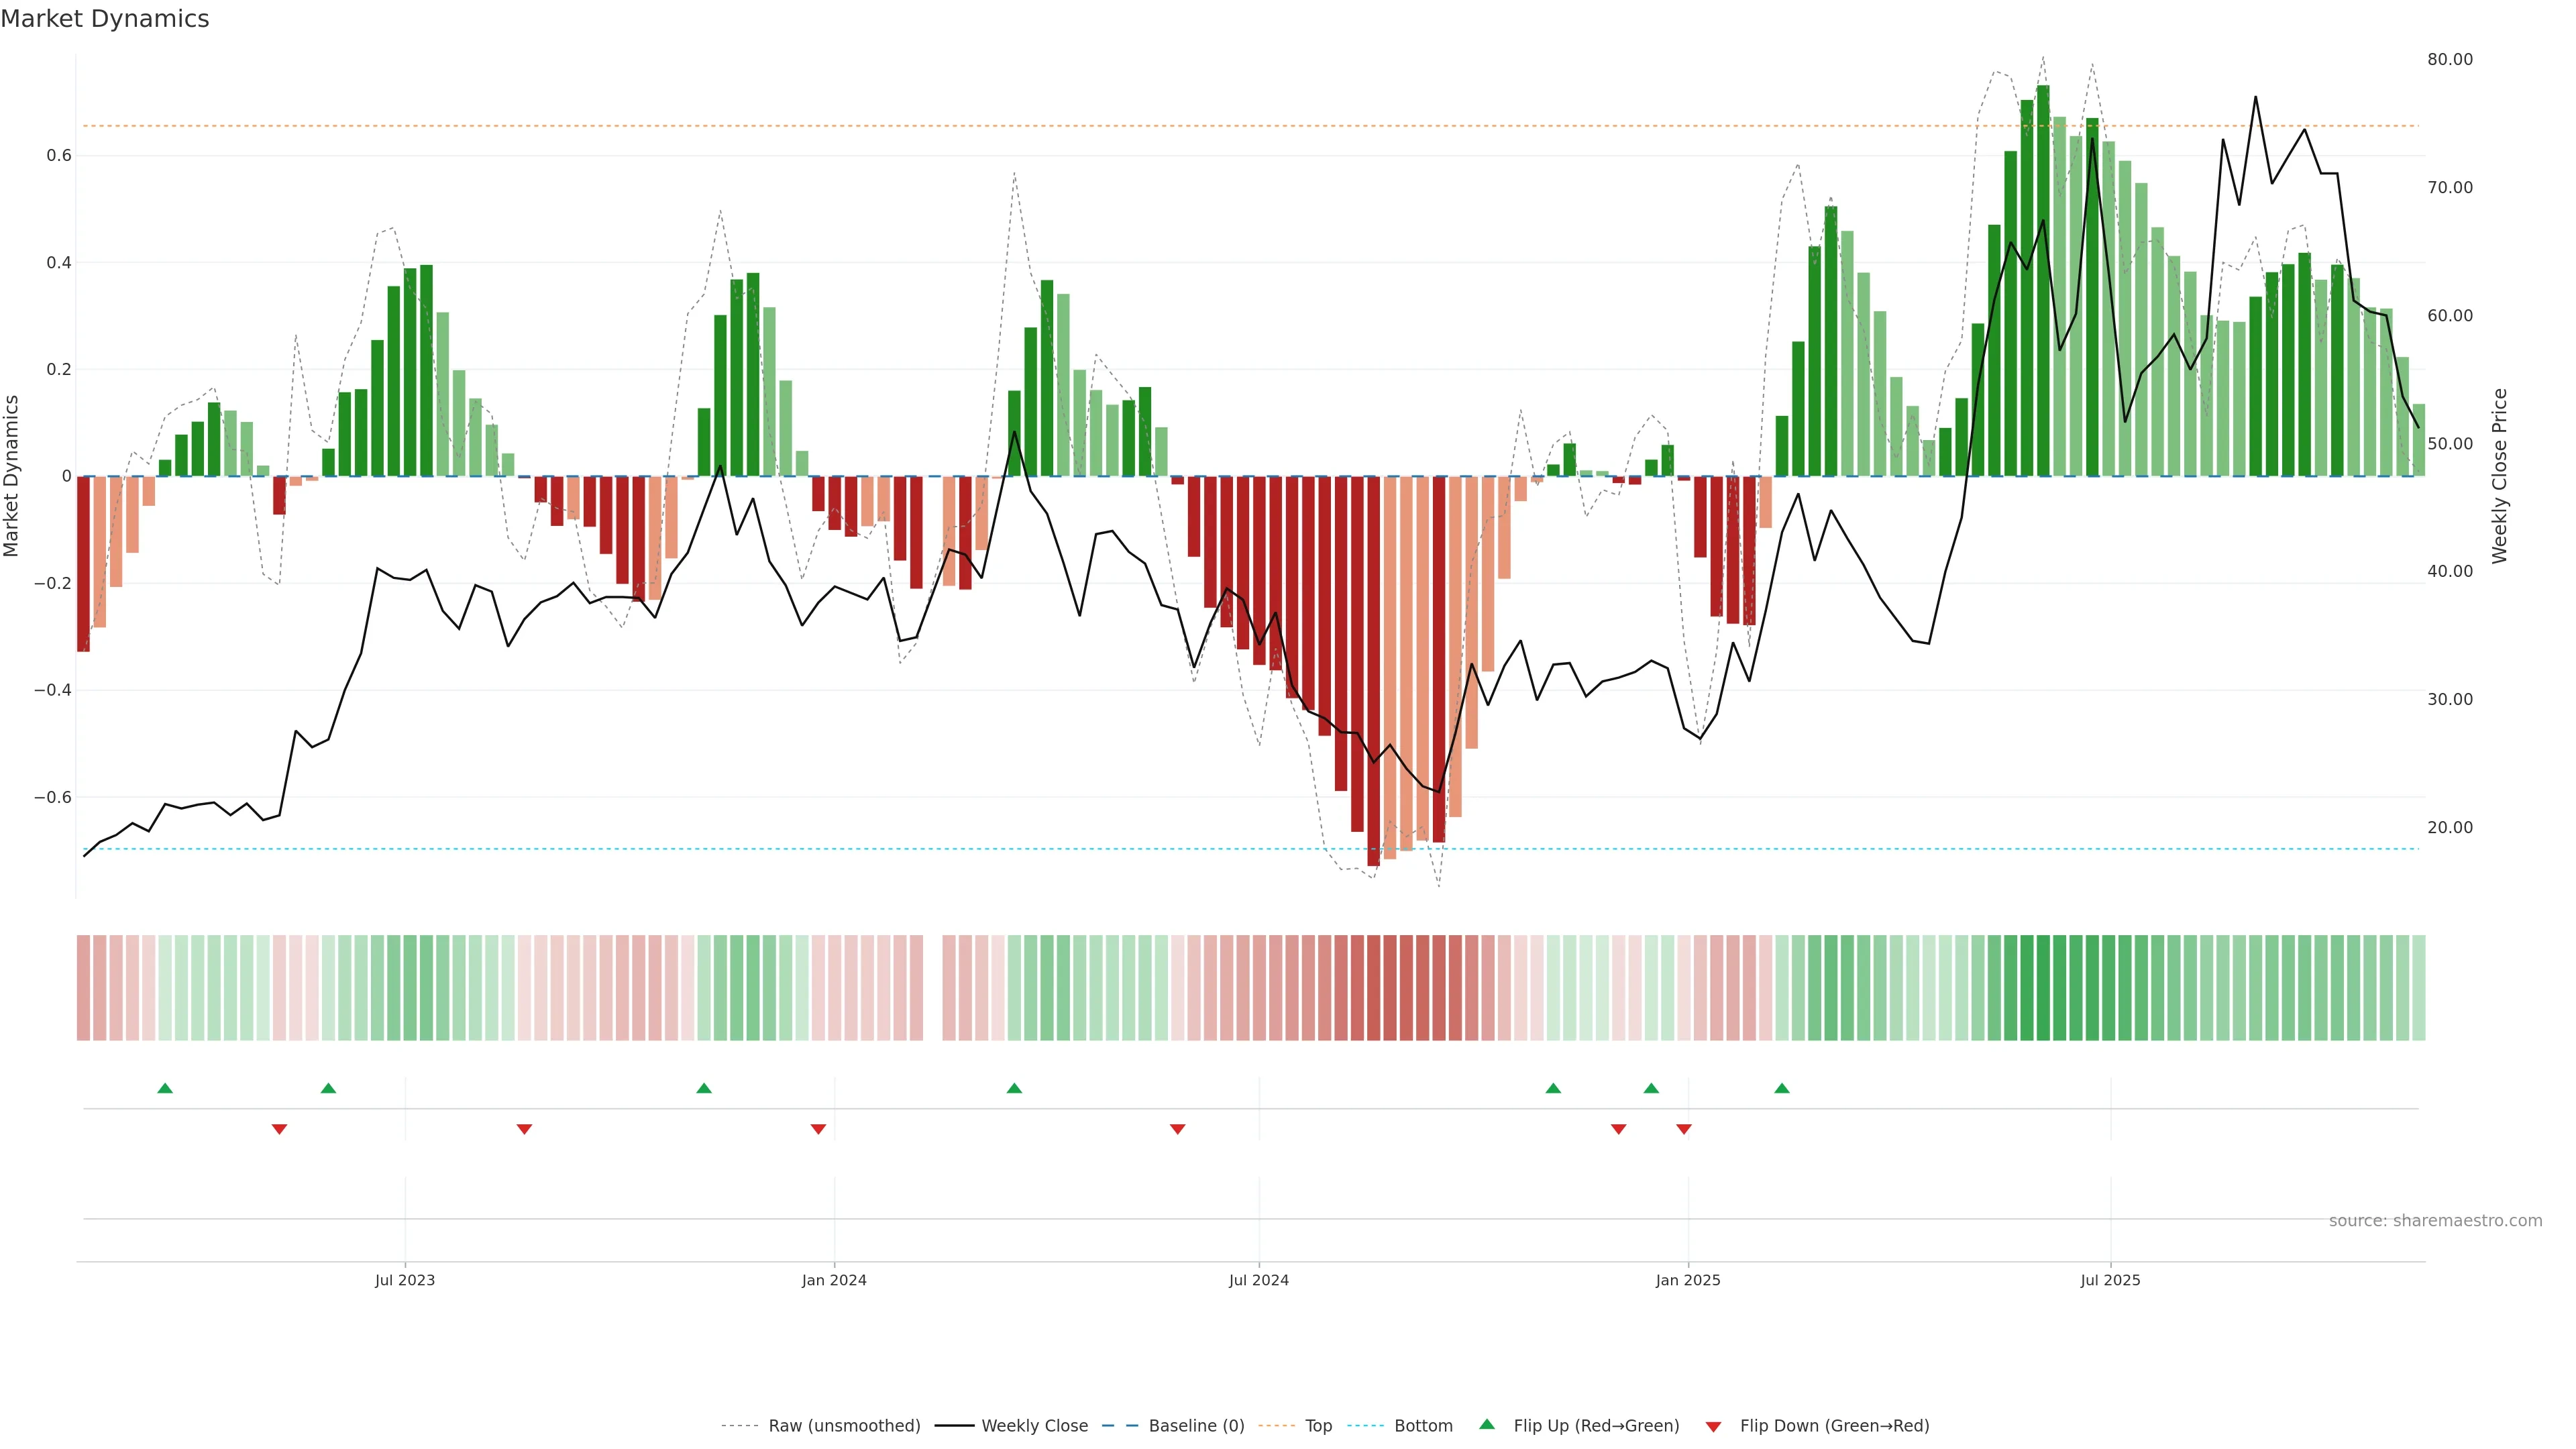Viewport: 2576px width, 1449px height.
Task: Toggle the Bottom line legend entry
Action: pyautogui.click(x=1422, y=1426)
